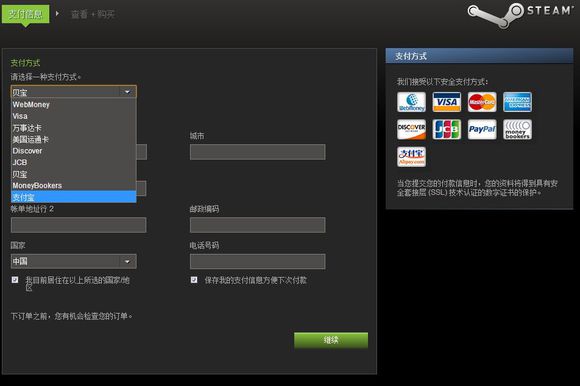Click the 城市 city input field
Viewport: 580px width, 386px height.
click(257, 152)
